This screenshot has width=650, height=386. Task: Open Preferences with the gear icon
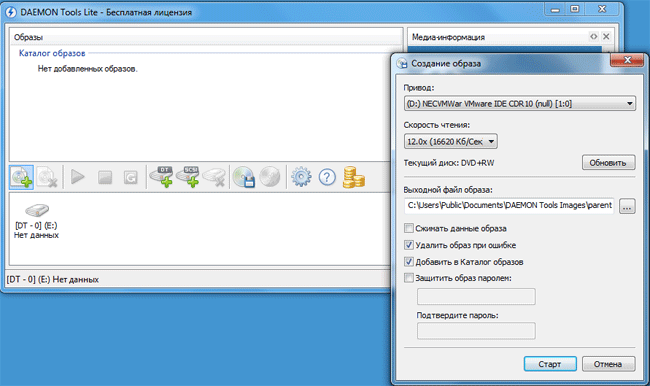point(301,177)
